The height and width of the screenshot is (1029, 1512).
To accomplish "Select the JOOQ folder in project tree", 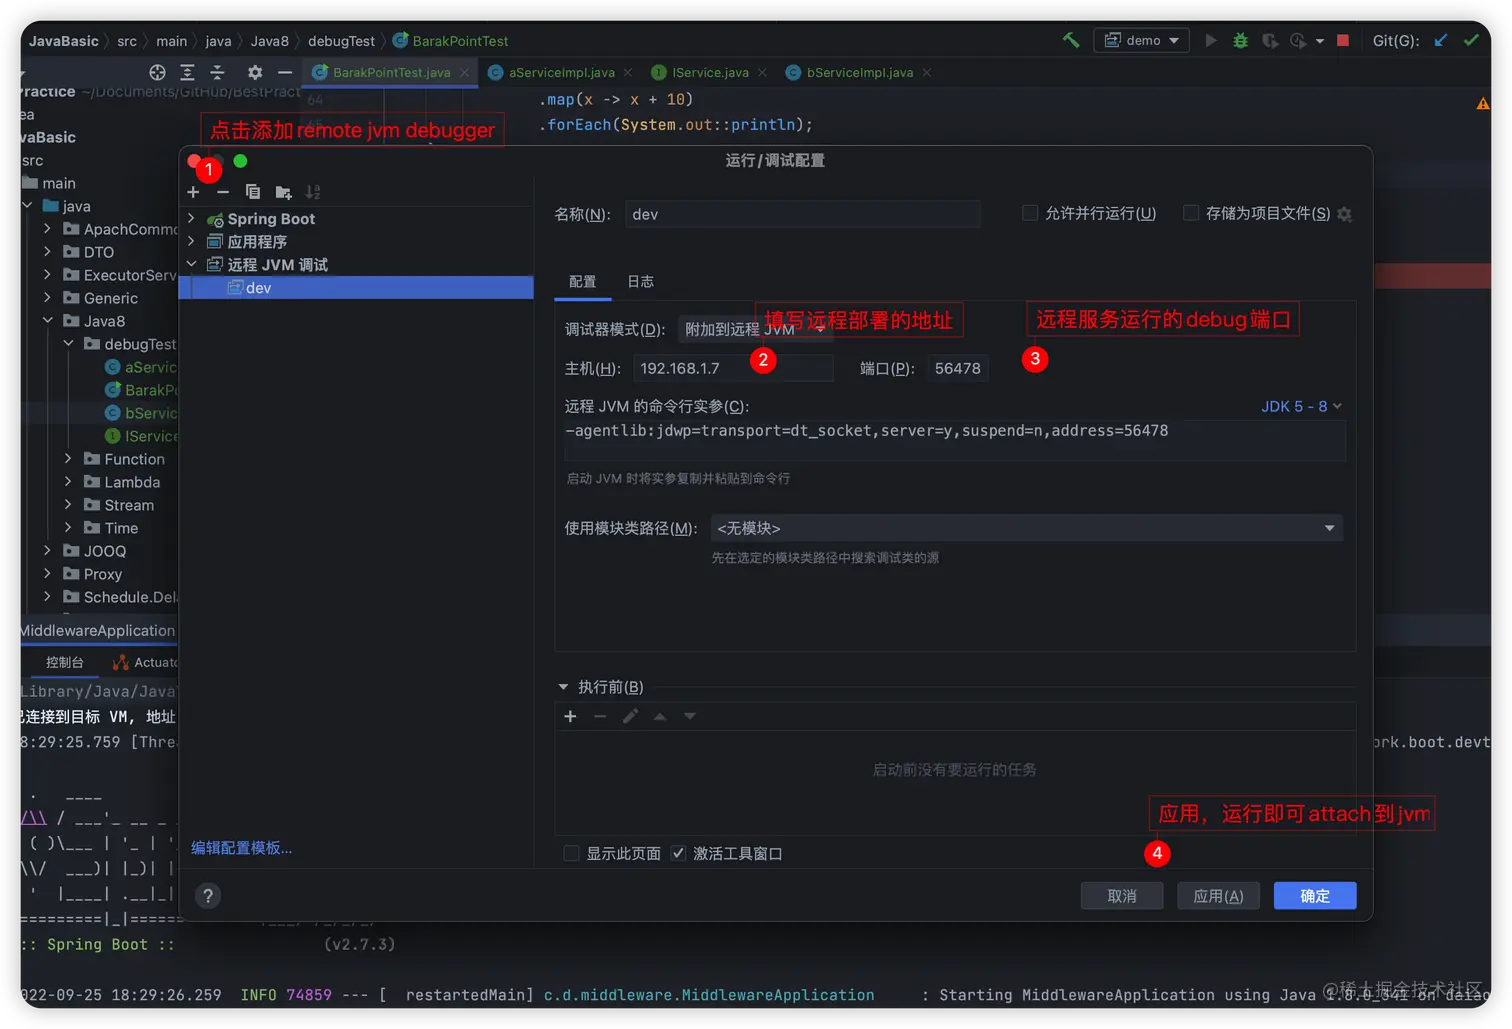I will [x=105, y=551].
